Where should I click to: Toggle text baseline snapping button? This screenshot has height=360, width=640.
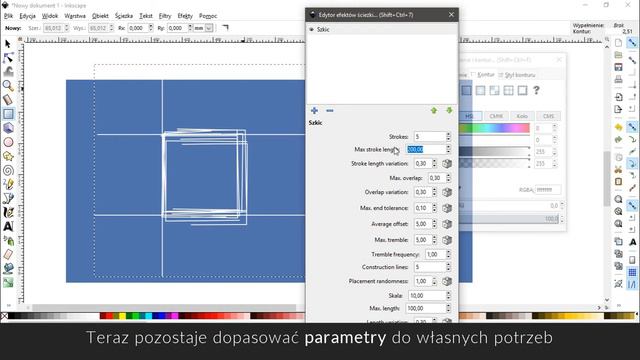[x=632, y=242]
